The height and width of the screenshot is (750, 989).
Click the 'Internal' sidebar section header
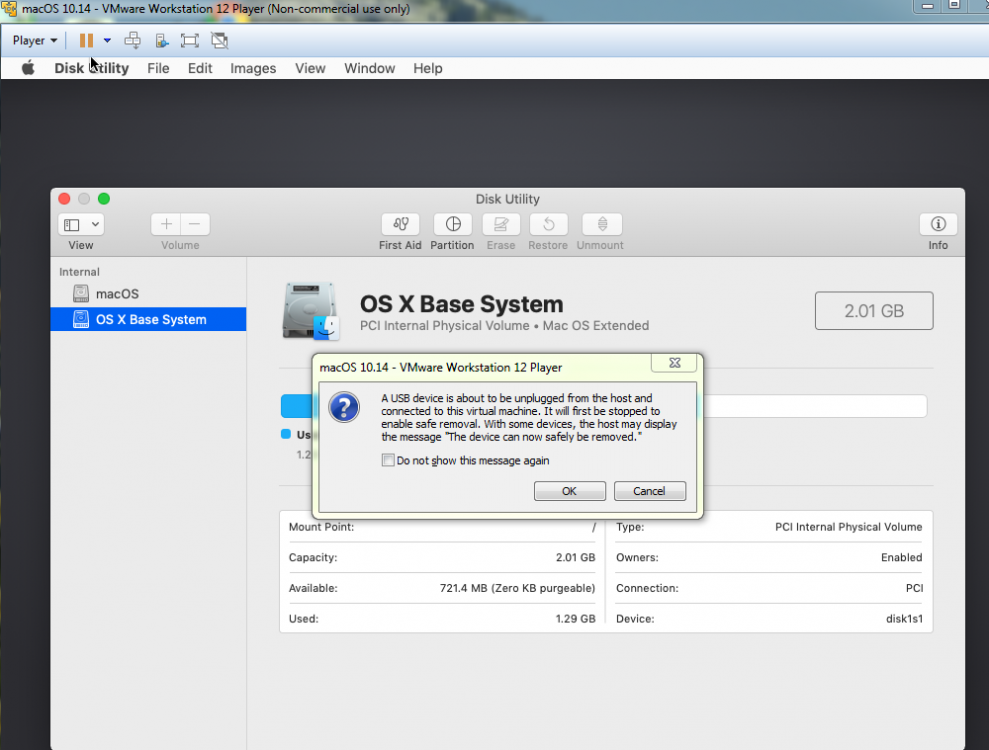pyautogui.click(x=79, y=272)
